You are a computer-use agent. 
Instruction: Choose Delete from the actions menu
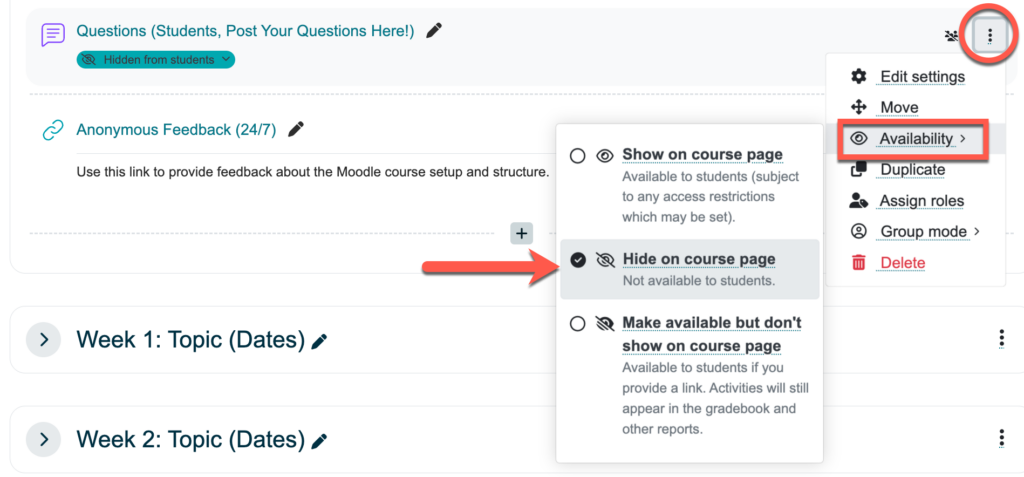(902, 263)
